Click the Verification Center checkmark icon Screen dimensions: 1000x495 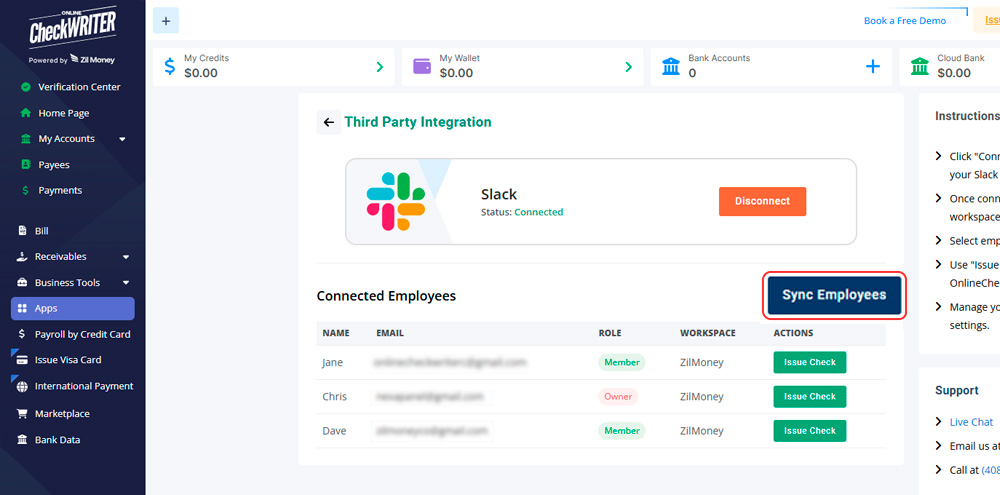26,87
